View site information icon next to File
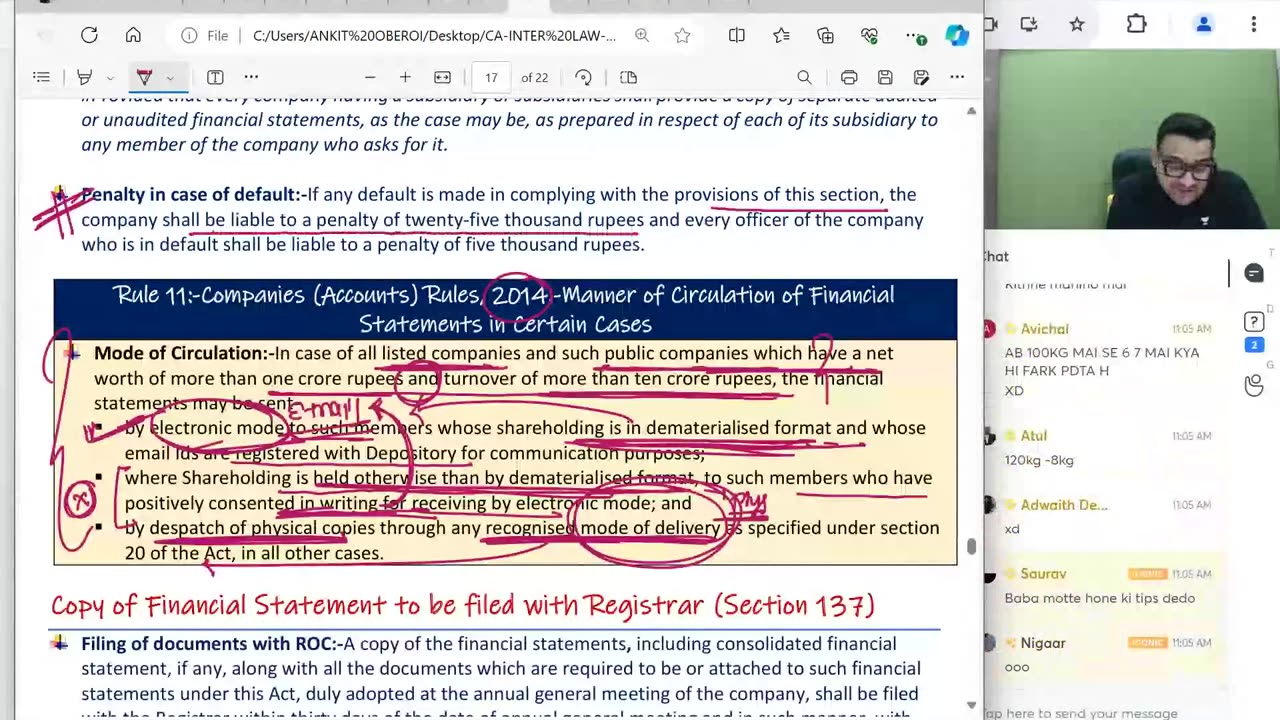The width and height of the screenshot is (1280, 720). point(189,36)
